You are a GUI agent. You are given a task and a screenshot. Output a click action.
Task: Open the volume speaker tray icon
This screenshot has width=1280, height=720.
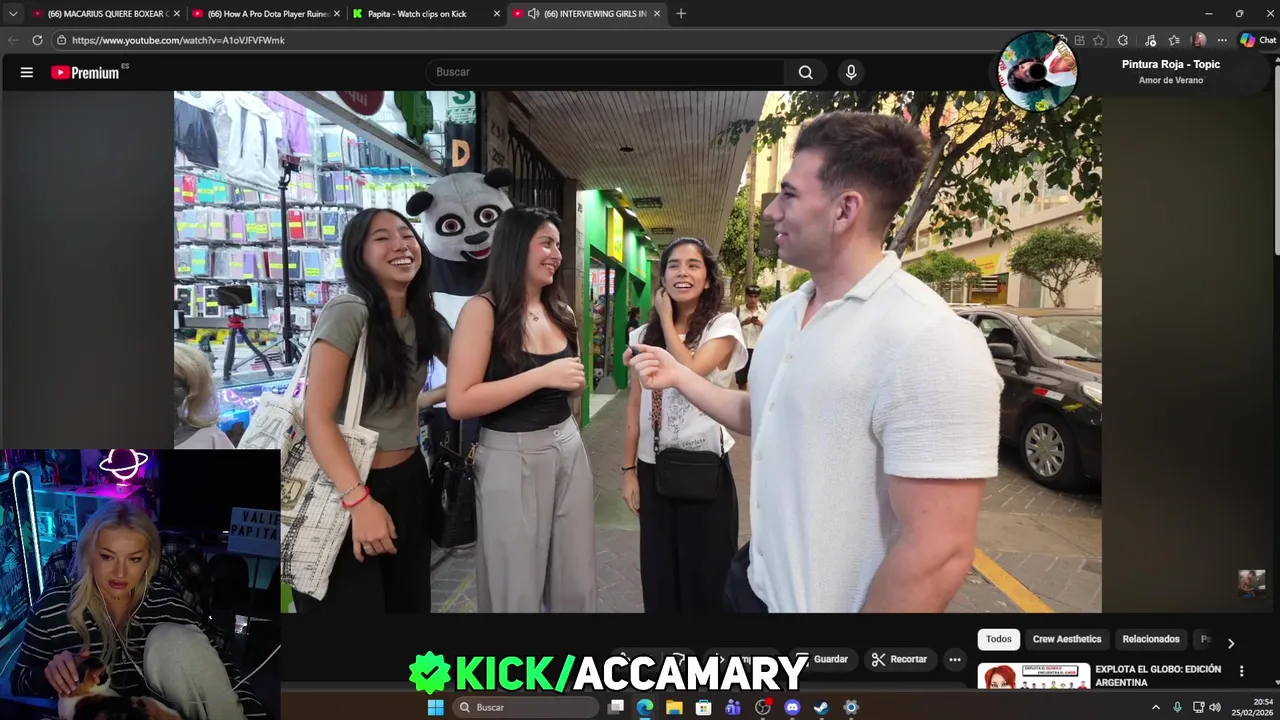point(1215,707)
